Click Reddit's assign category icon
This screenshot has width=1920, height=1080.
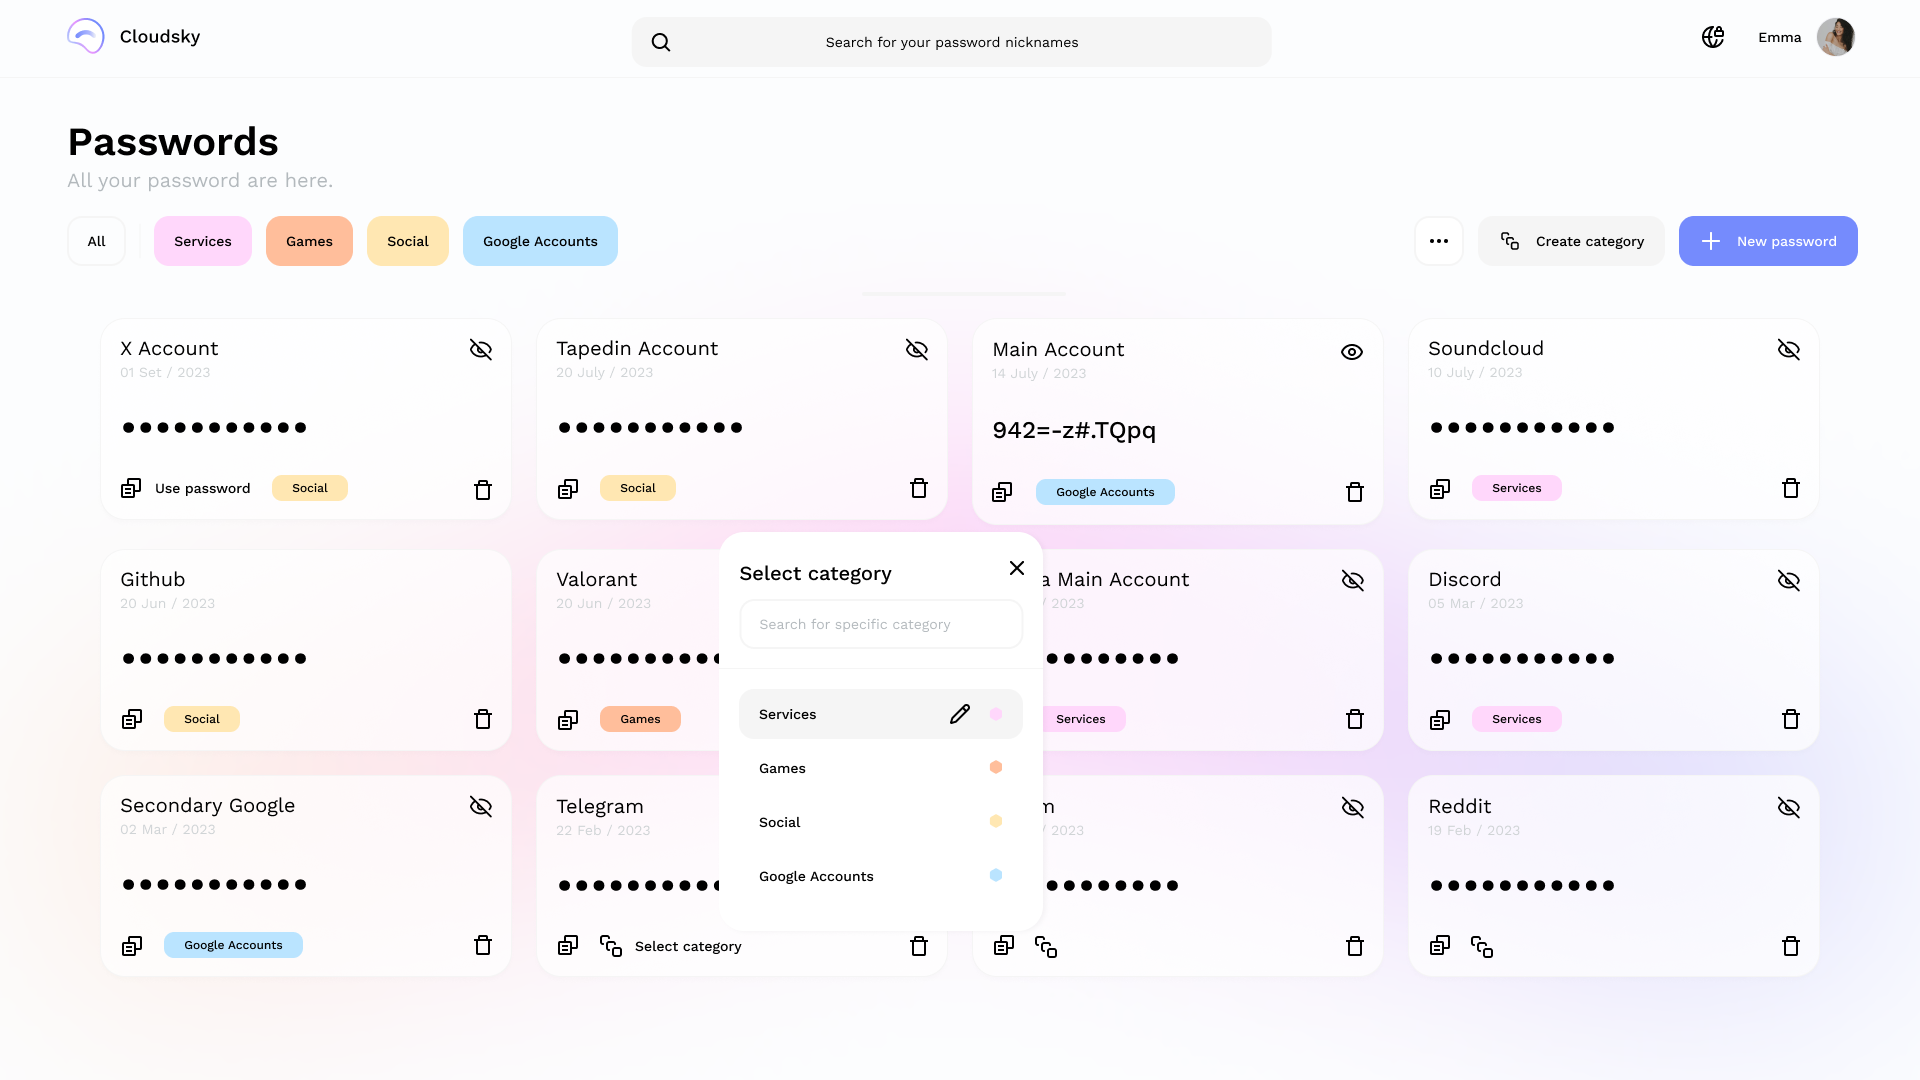pos(1482,946)
